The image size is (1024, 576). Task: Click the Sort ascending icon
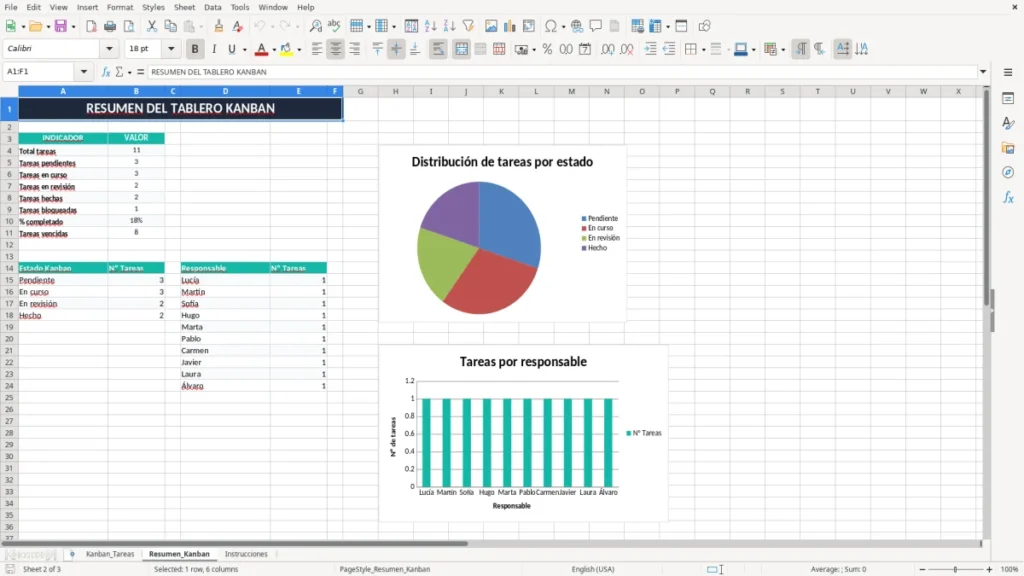(x=430, y=26)
